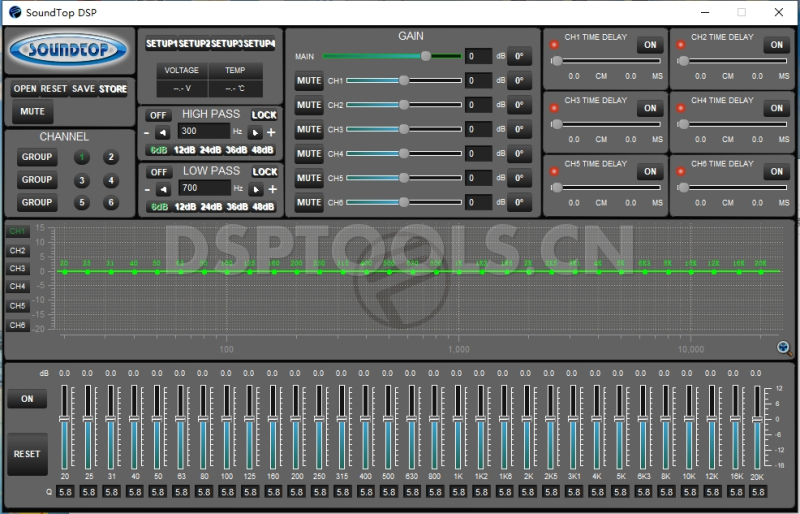Select 48dB Low Pass slope

263,207
